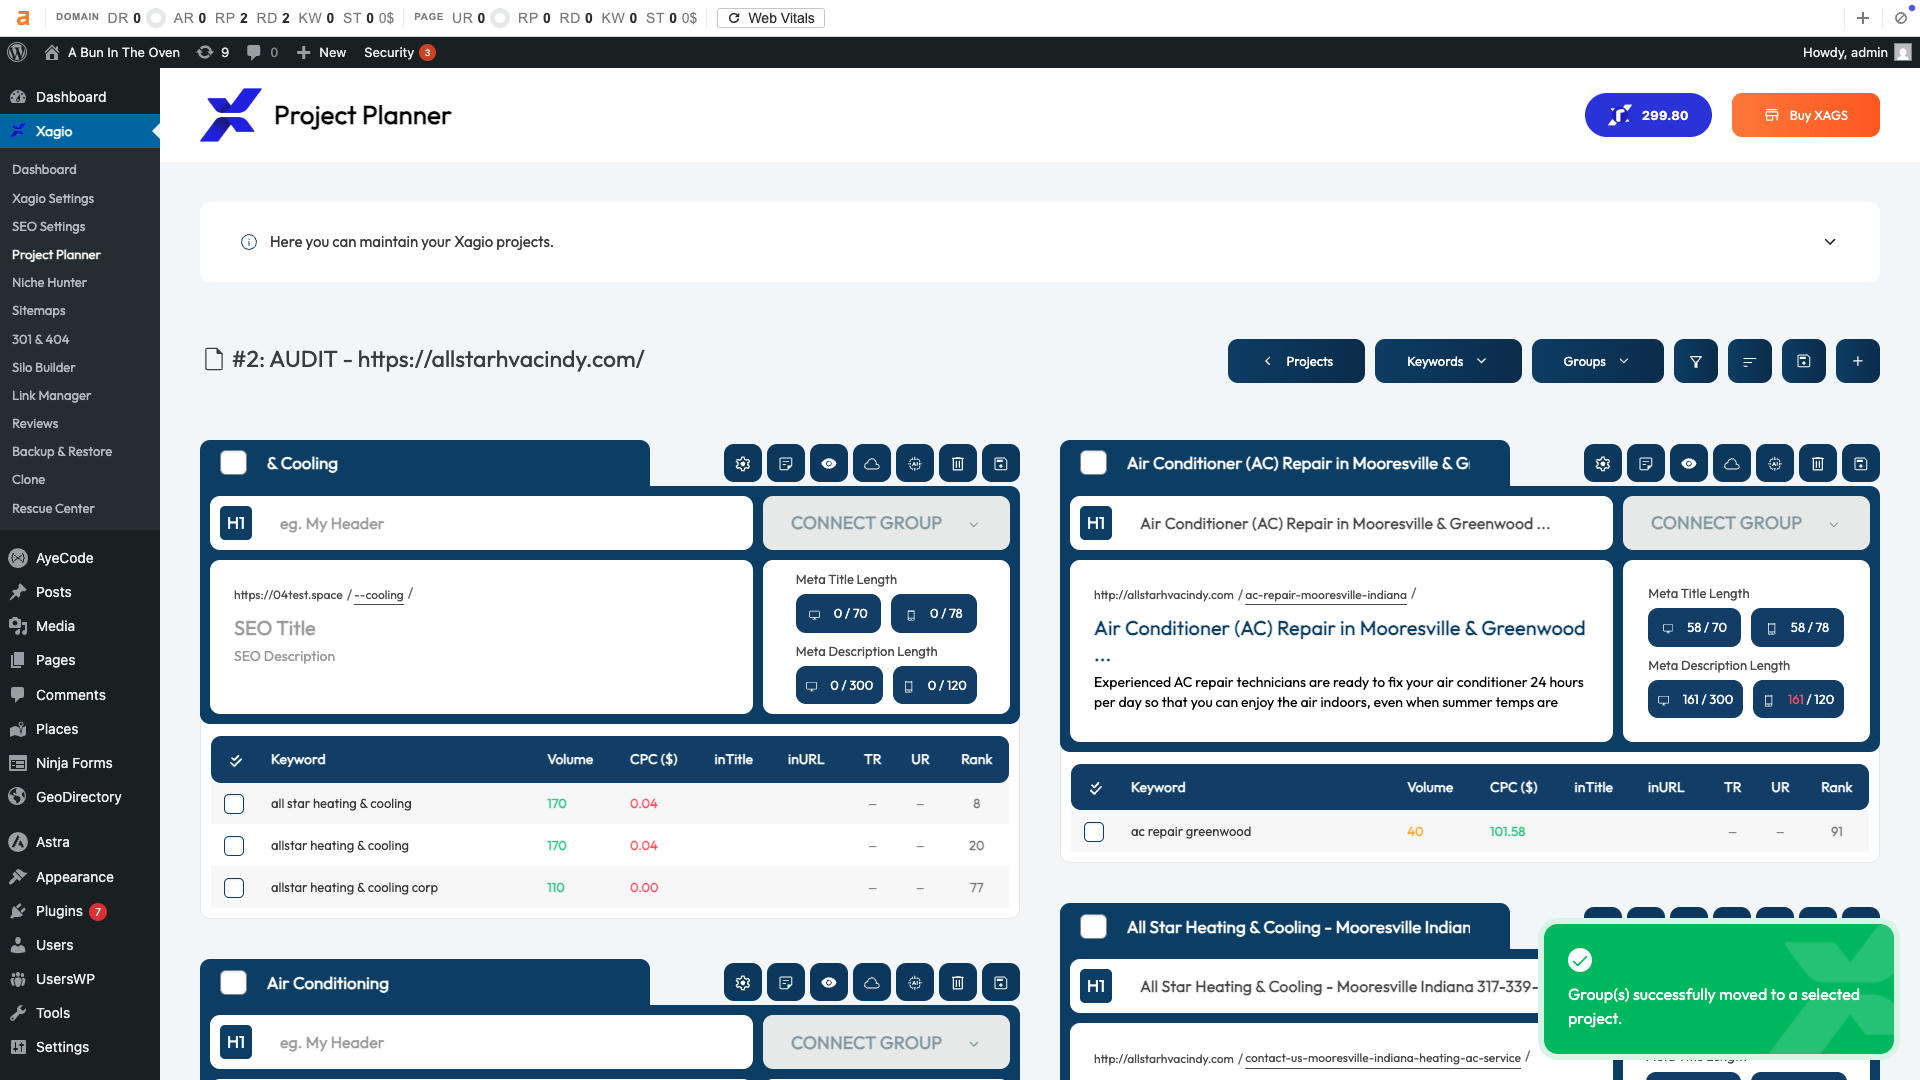Image resolution: width=1920 pixels, height=1080 pixels.
Task: Open notes icon for Air Conditioner Repair group
Action: point(1646,464)
